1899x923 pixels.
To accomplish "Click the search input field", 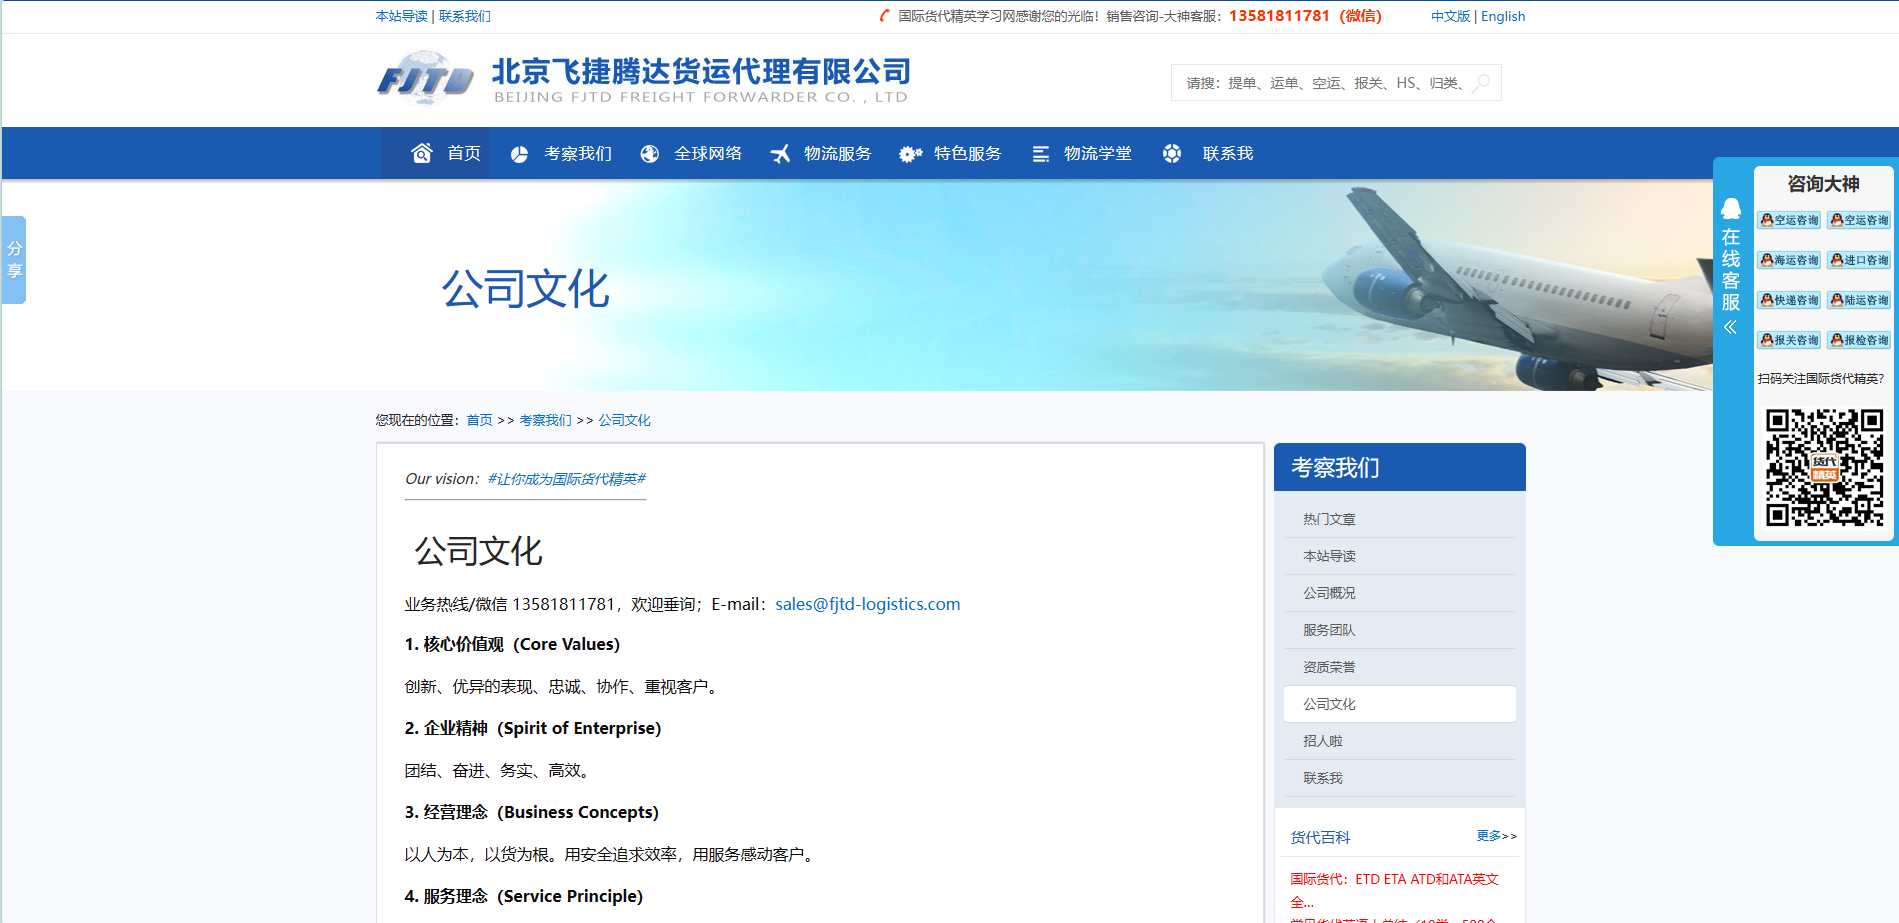I will click(x=1324, y=83).
